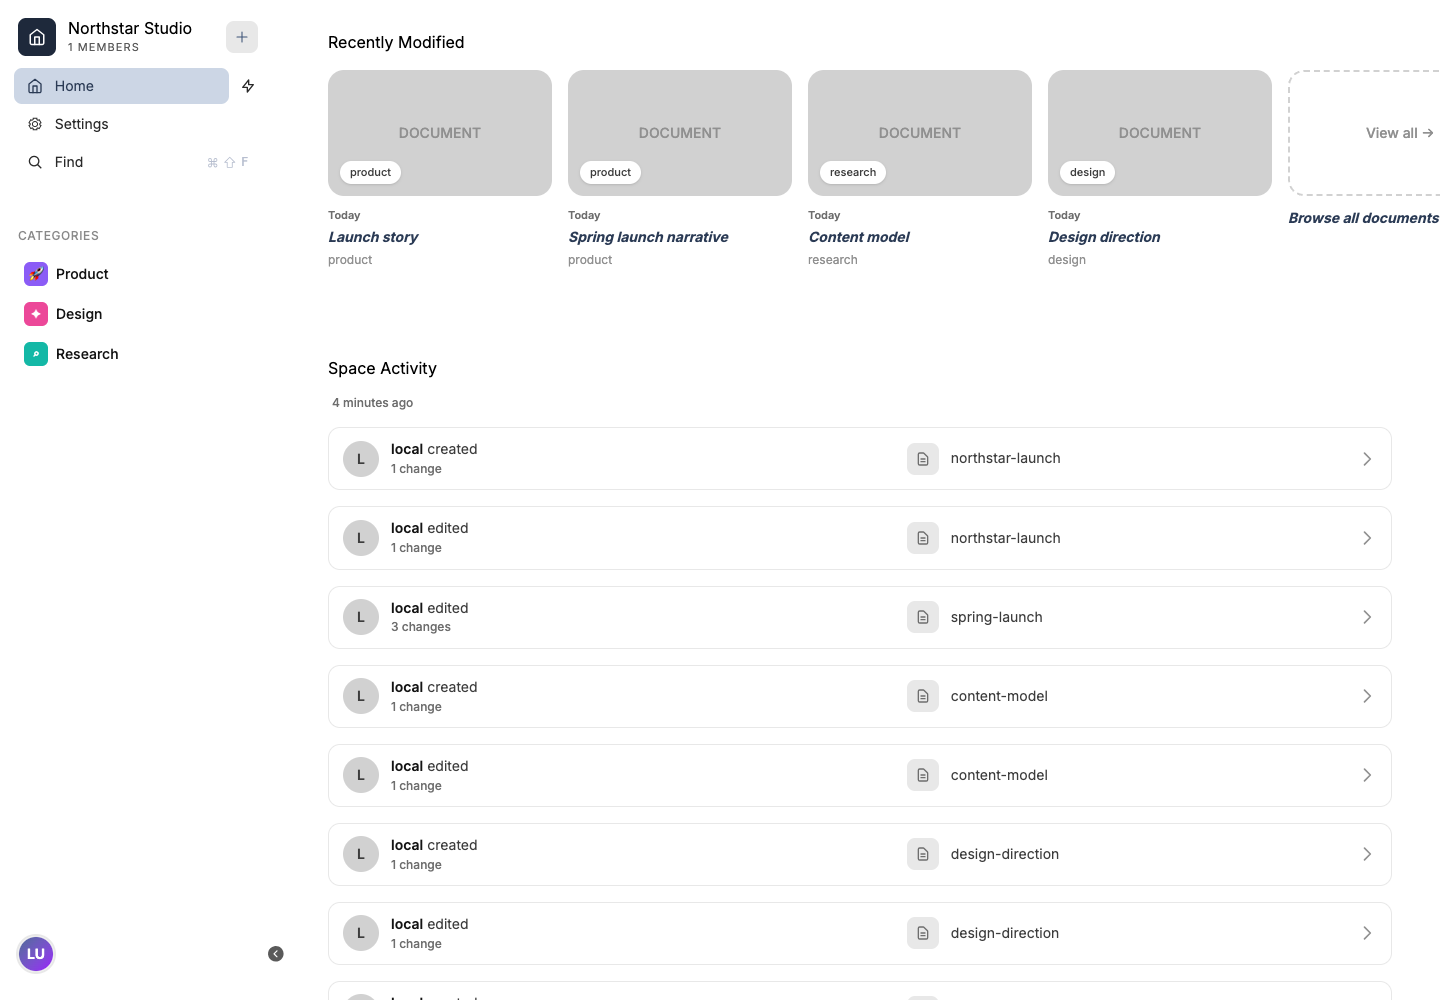This screenshot has height=1000, width=1440.
Task: Click L avatar on edited design-direction row
Action: point(361,933)
